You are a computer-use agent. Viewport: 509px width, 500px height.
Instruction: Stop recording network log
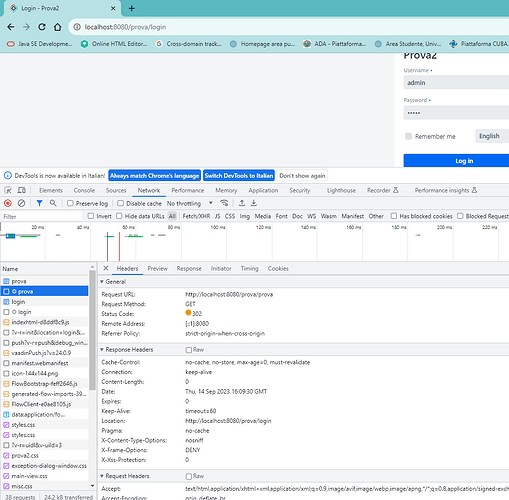8,203
